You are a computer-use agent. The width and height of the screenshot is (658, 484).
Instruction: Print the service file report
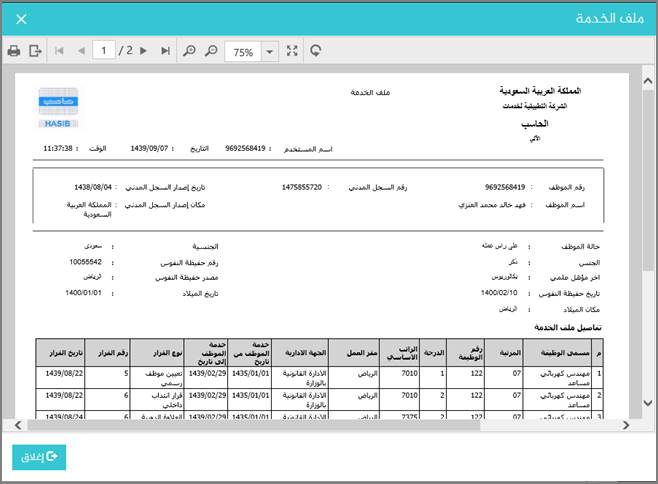[x=14, y=51]
